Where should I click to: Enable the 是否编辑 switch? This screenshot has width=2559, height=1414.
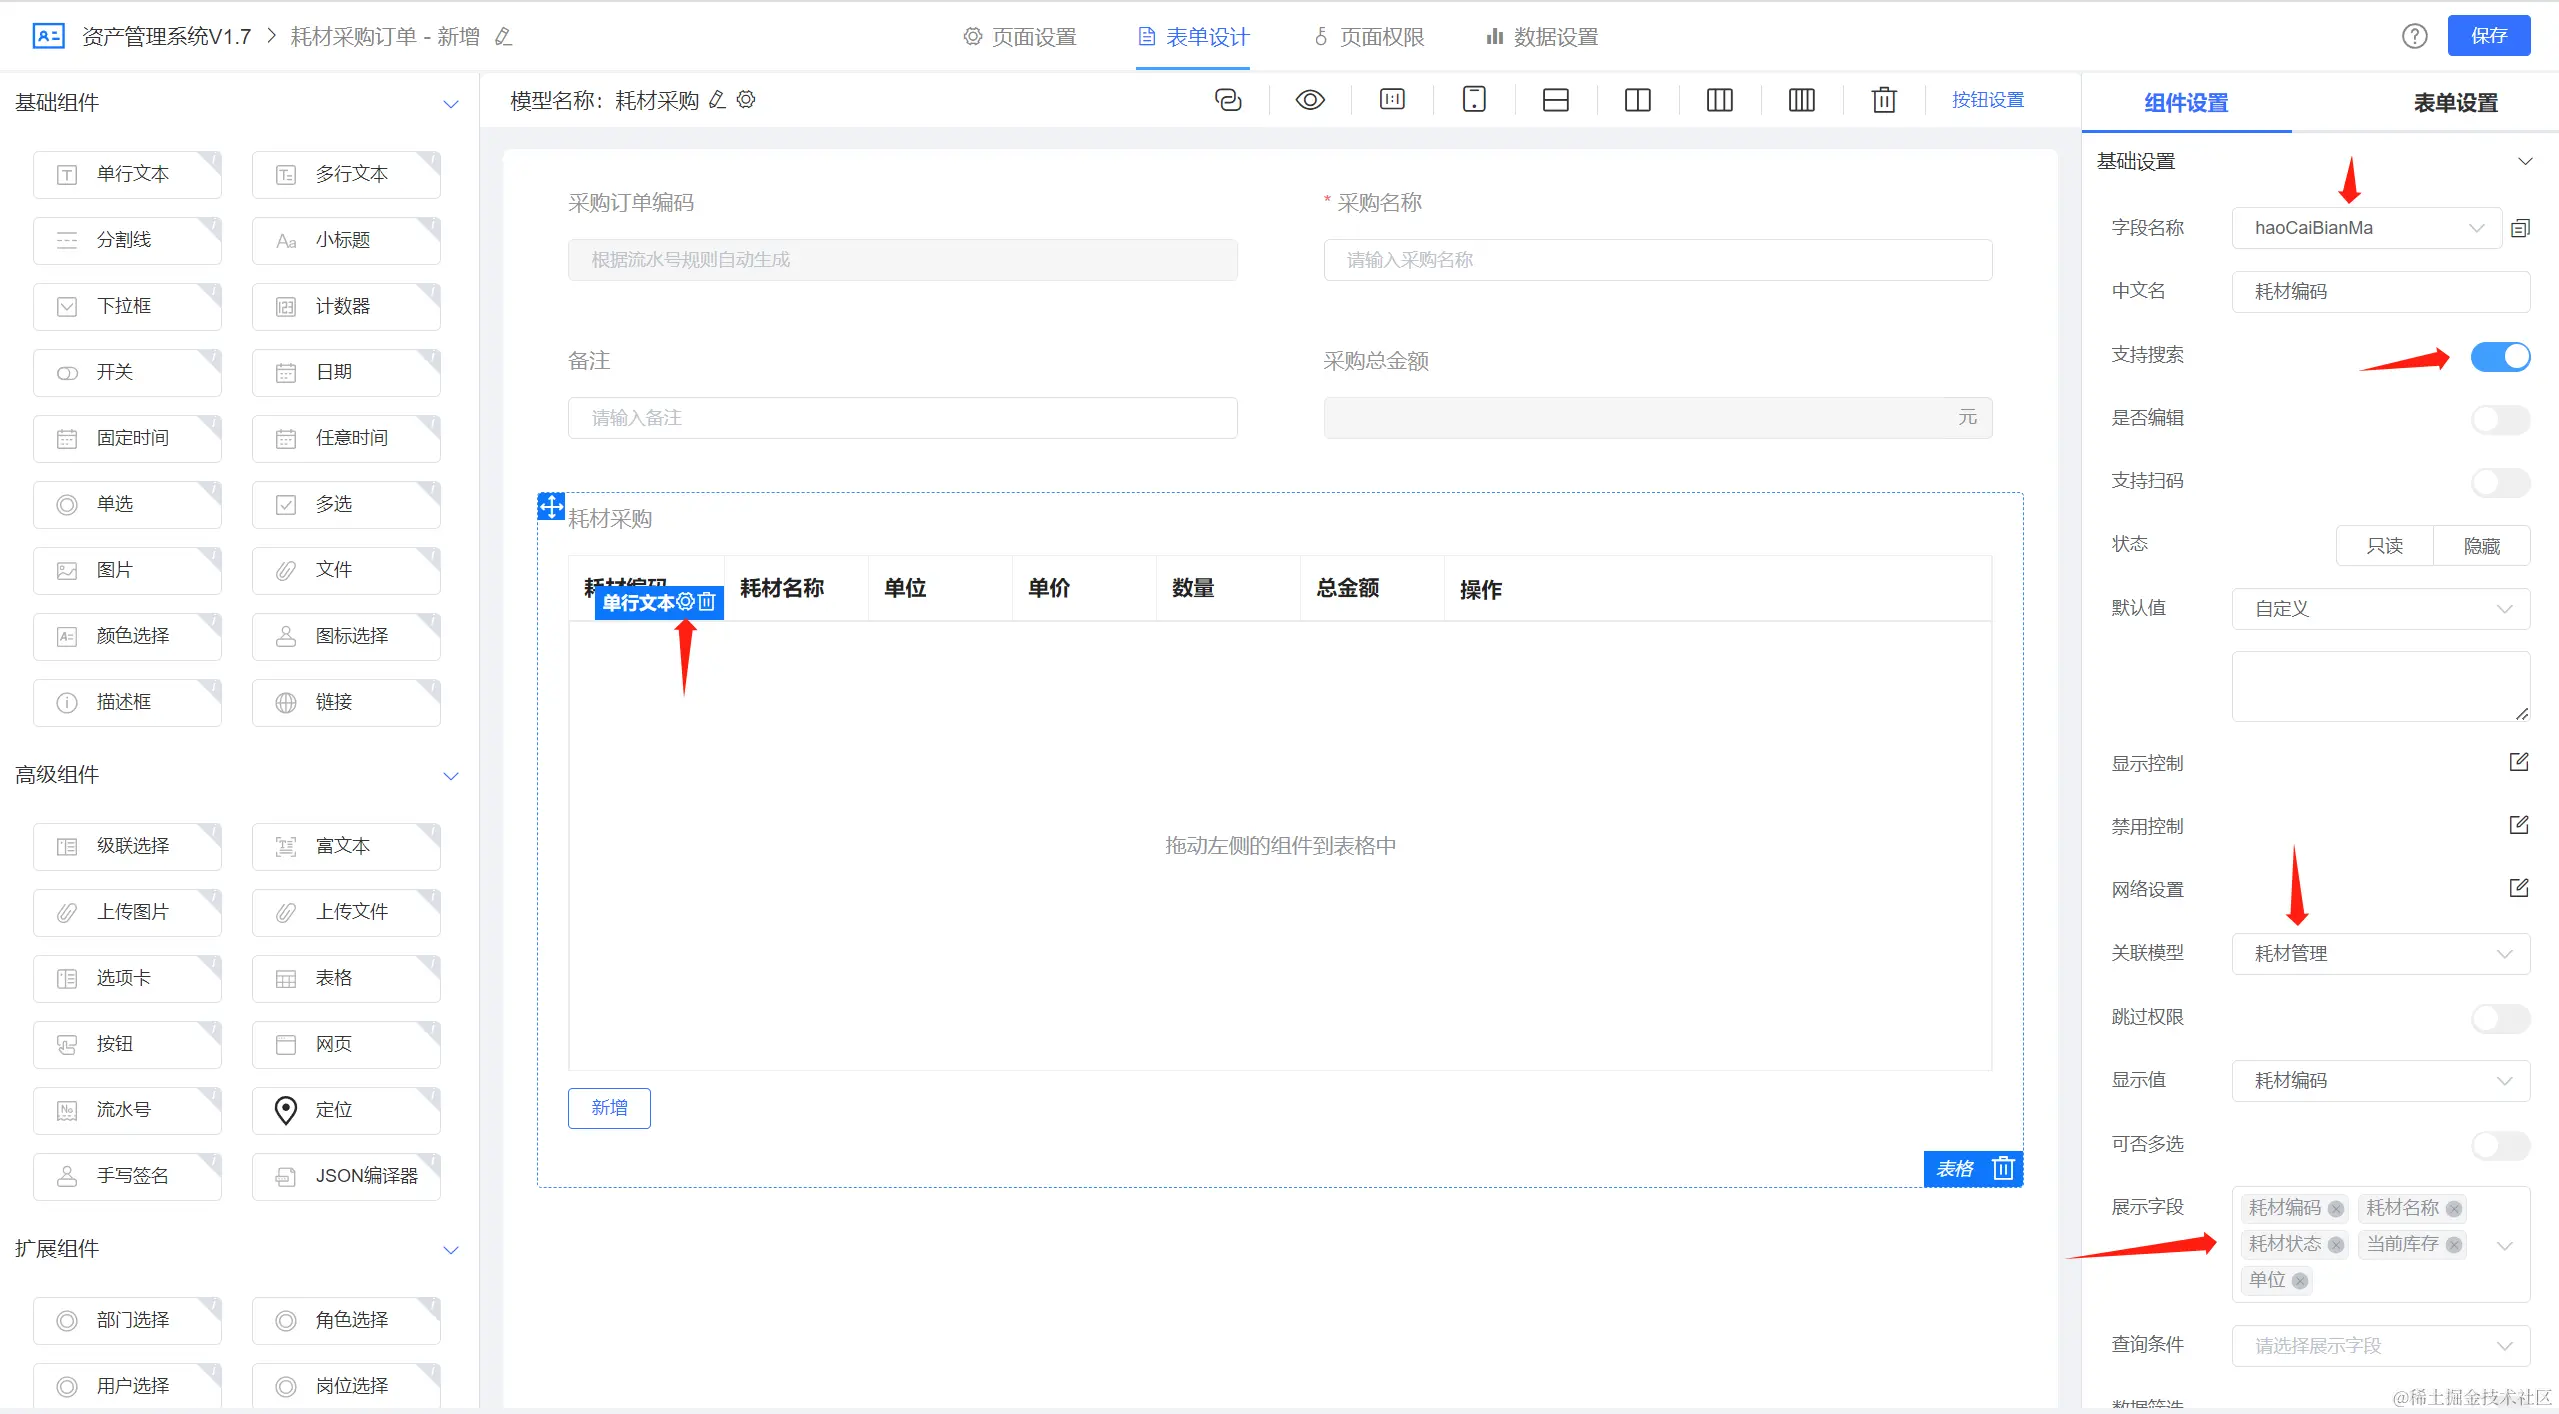tap(2500, 419)
